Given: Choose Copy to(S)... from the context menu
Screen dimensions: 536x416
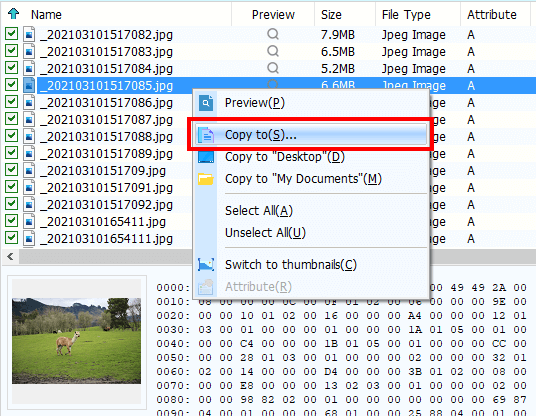Looking at the screenshot, I should [x=311, y=135].
